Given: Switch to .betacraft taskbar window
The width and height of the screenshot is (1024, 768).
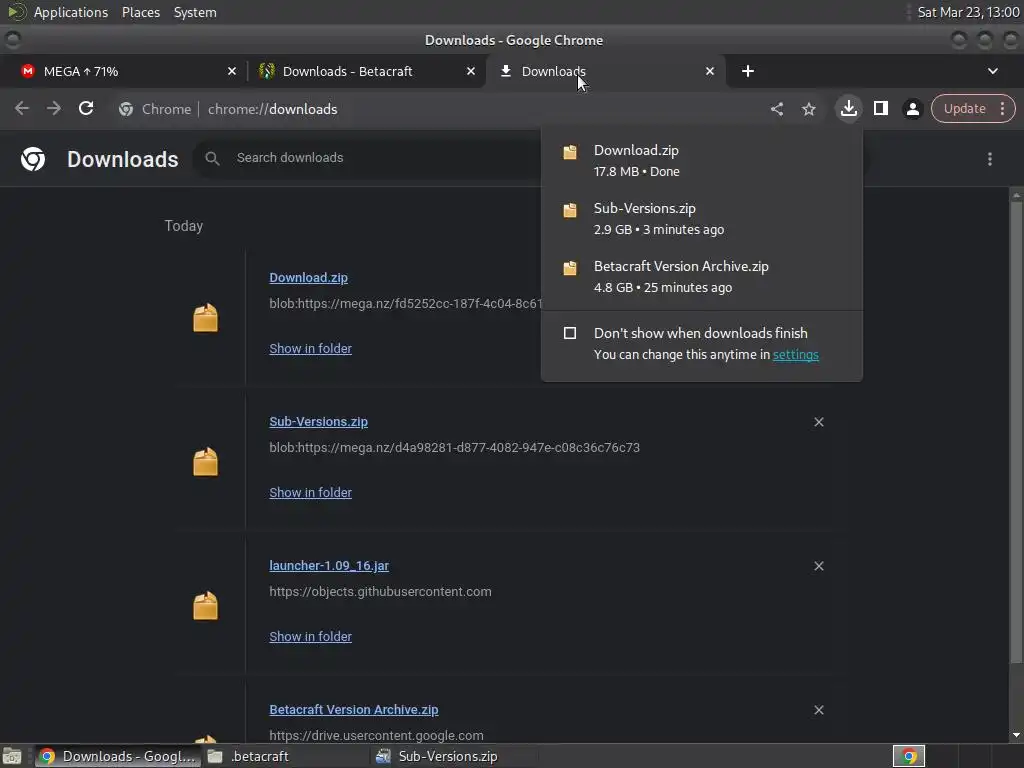Looking at the screenshot, I should [286, 756].
